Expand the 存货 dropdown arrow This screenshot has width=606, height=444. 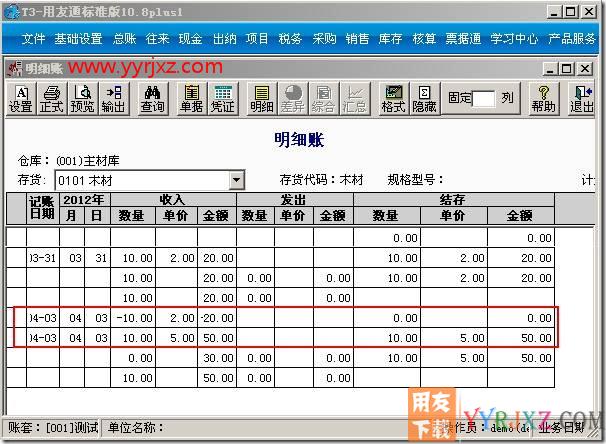coord(237,180)
